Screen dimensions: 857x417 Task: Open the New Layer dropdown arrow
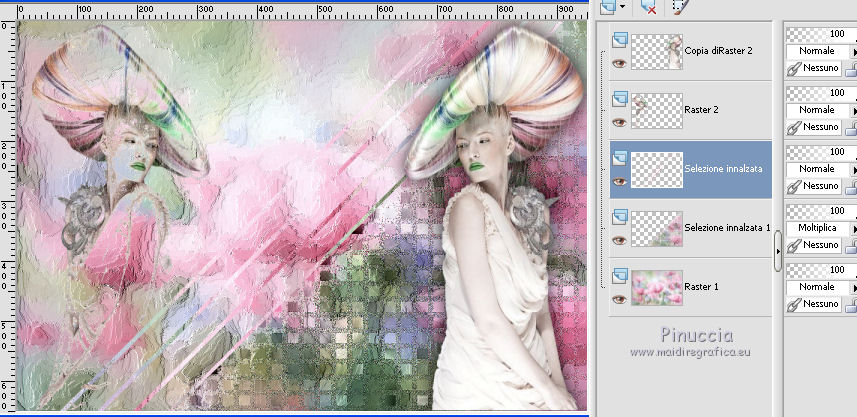click(x=623, y=7)
